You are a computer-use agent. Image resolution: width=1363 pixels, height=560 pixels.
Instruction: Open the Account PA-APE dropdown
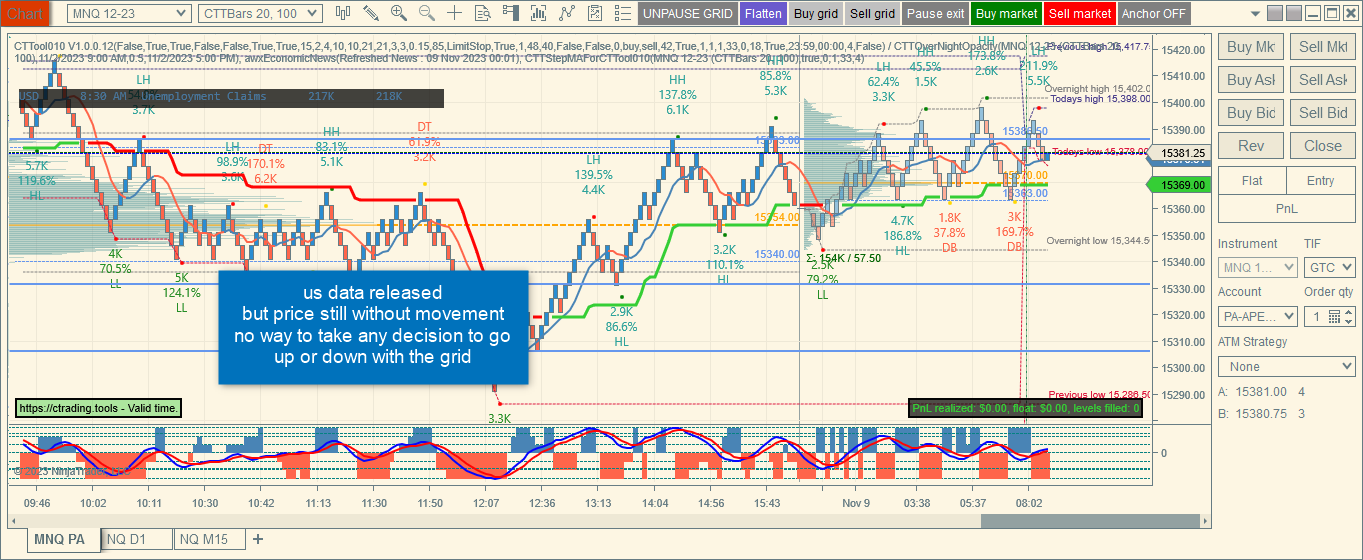click(1257, 316)
